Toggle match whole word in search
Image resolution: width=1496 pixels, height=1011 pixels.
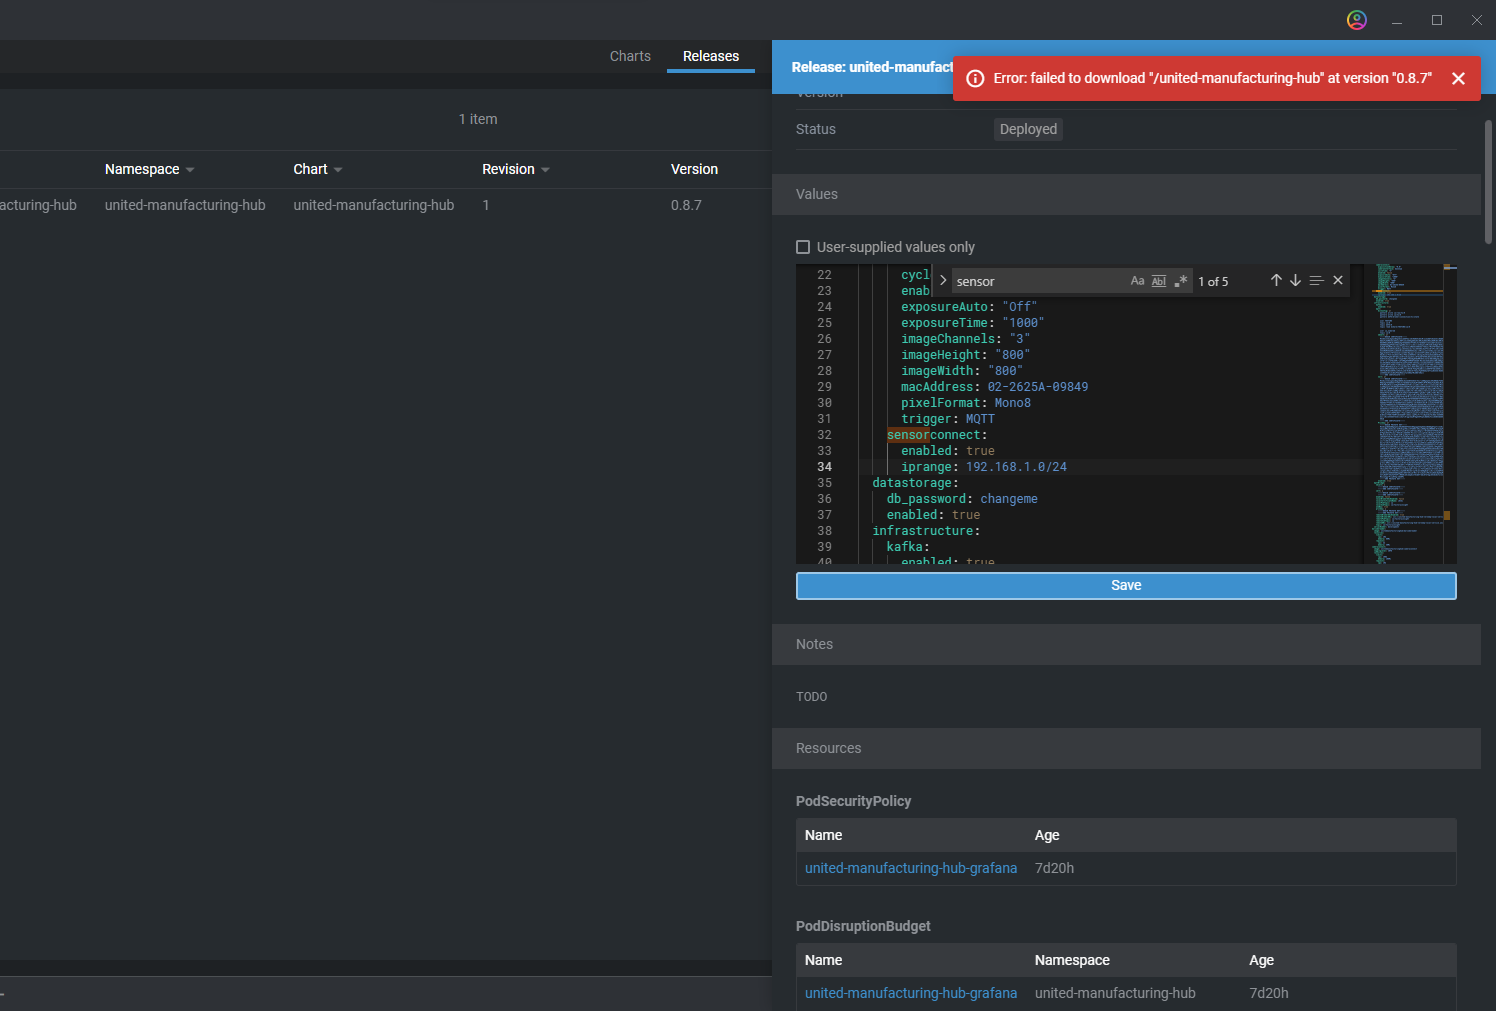tap(1159, 281)
